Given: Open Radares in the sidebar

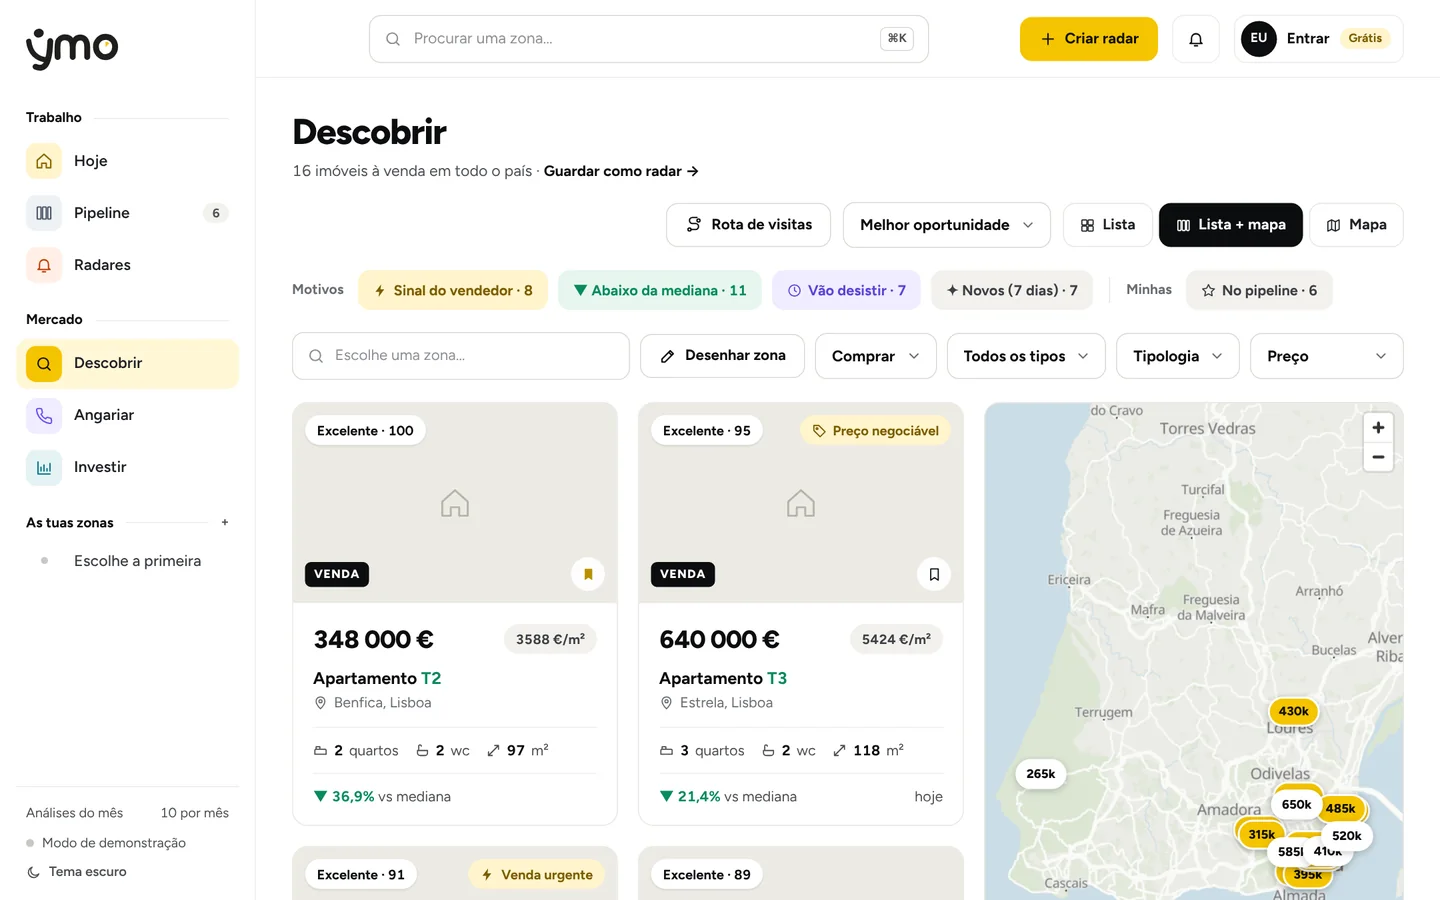Looking at the screenshot, I should pos(128,265).
